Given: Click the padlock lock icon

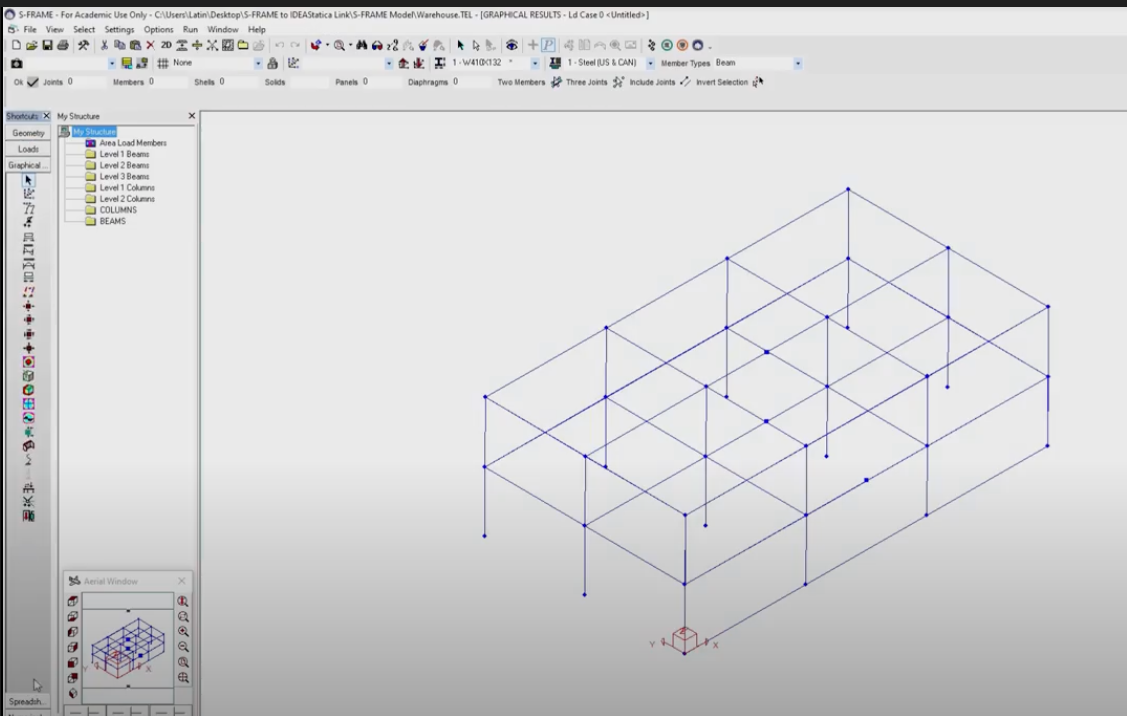Looking at the screenshot, I should [x=272, y=63].
